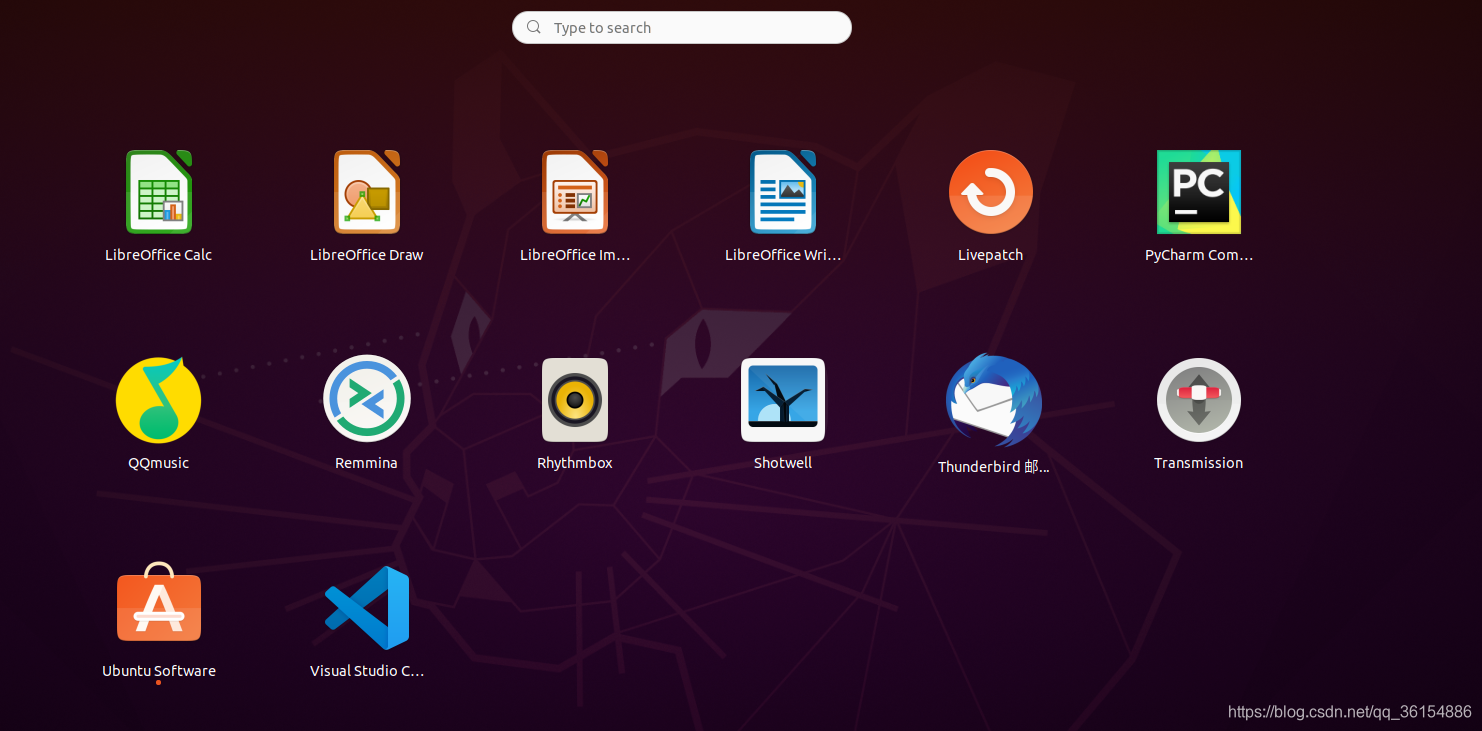Click the "LibreOffice Draw" label
1482x731 pixels.
[x=367, y=255]
